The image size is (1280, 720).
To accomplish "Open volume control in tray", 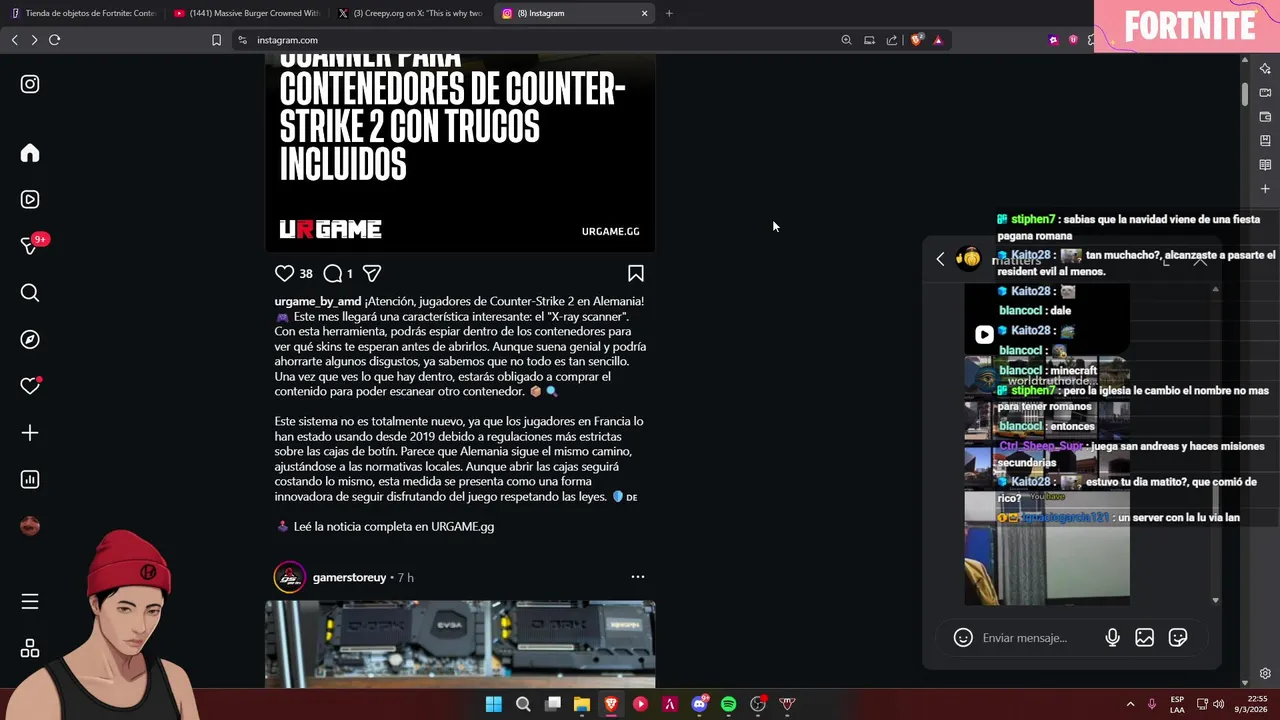I will (x=1218, y=704).
